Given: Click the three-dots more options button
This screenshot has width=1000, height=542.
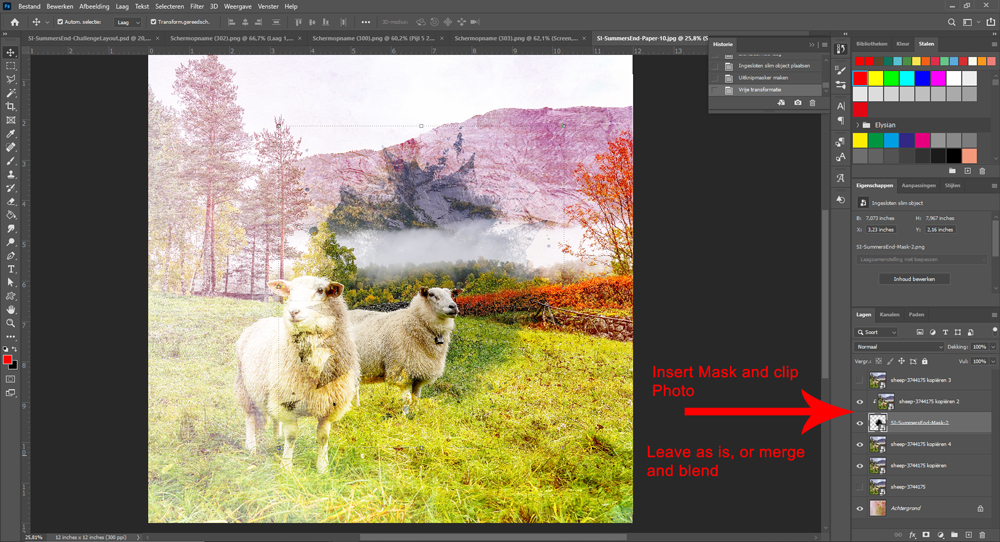Looking at the screenshot, I should [365, 22].
